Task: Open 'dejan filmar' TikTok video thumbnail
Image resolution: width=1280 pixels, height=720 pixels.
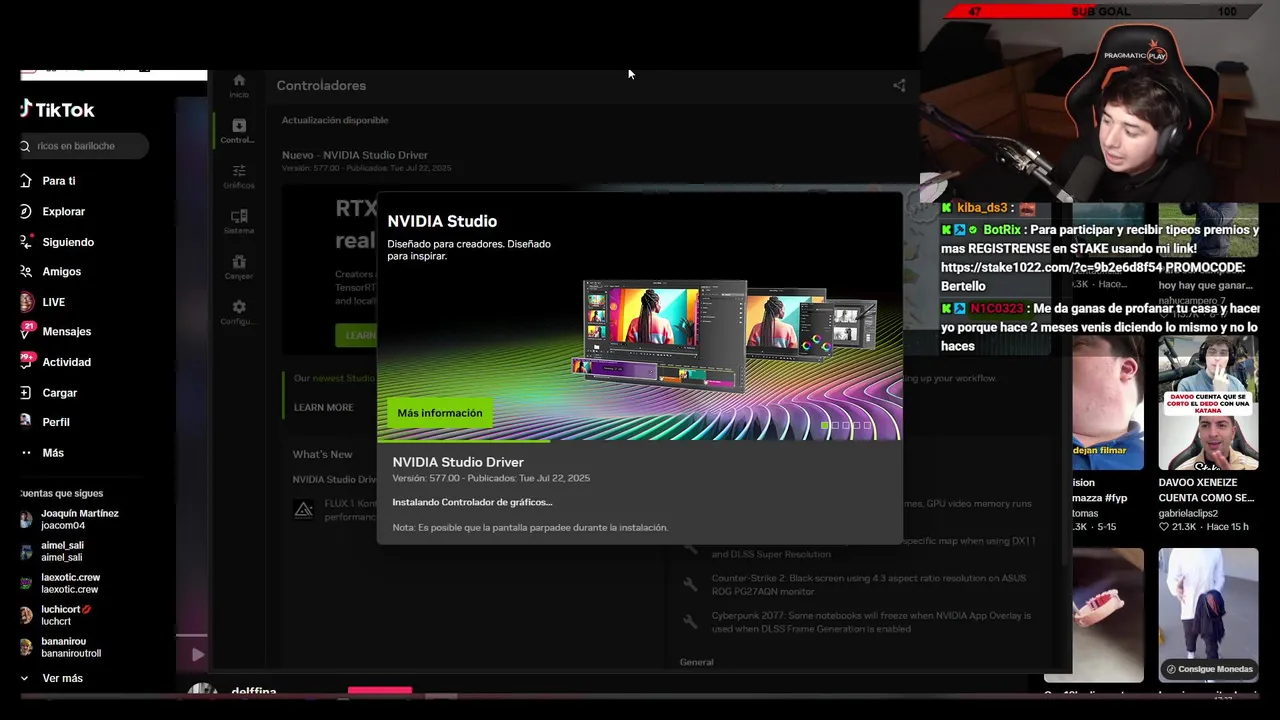Action: pyautogui.click(x=1108, y=403)
